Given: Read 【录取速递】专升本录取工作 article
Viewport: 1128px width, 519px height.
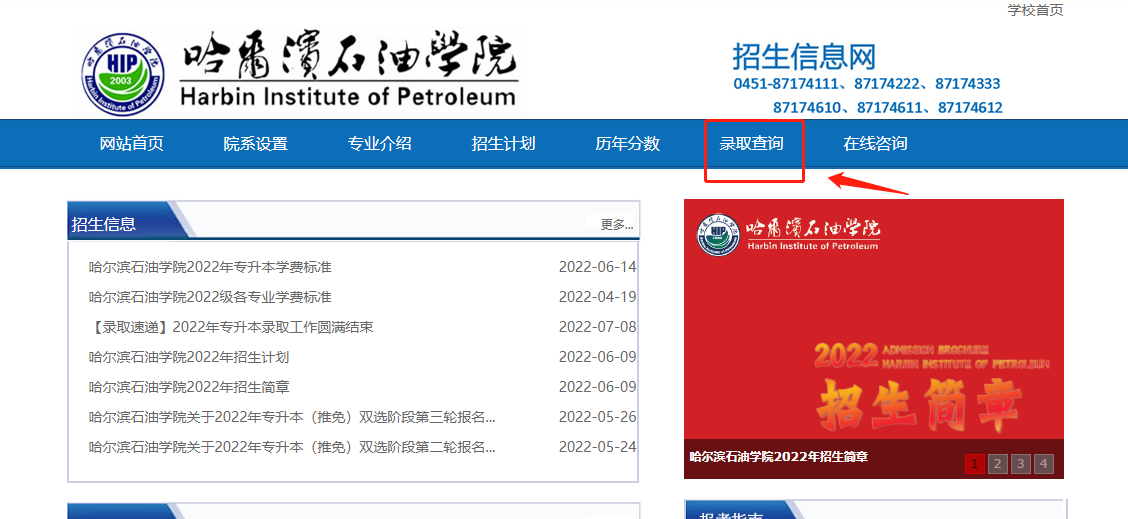Looking at the screenshot, I should click(x=231, y=327).
